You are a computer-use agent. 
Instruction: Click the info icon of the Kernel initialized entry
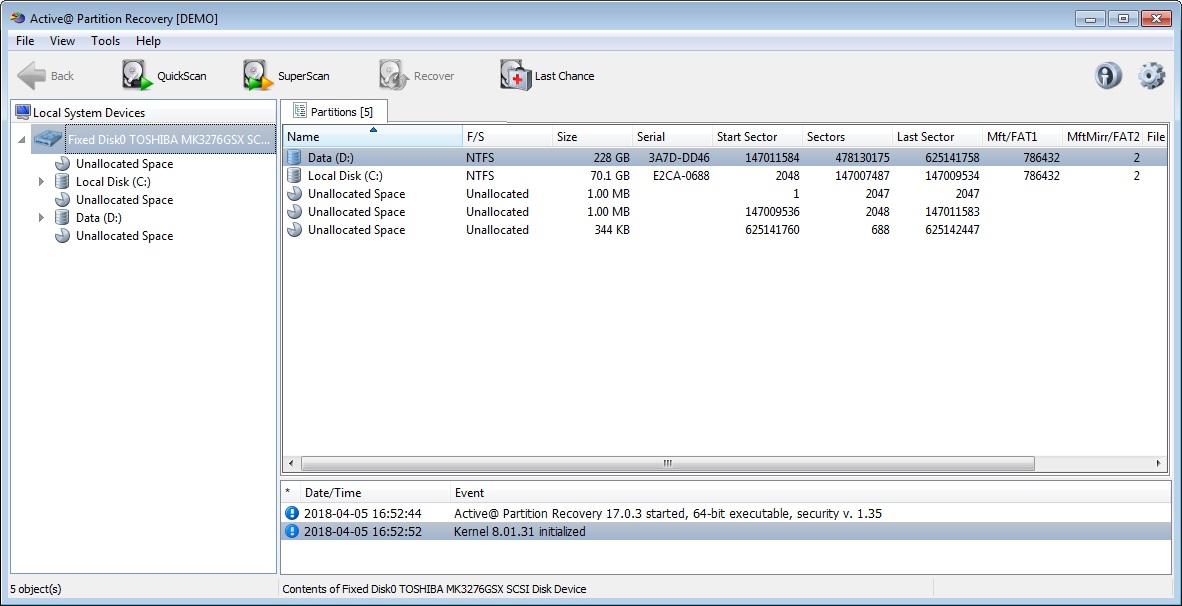[292, 531]
